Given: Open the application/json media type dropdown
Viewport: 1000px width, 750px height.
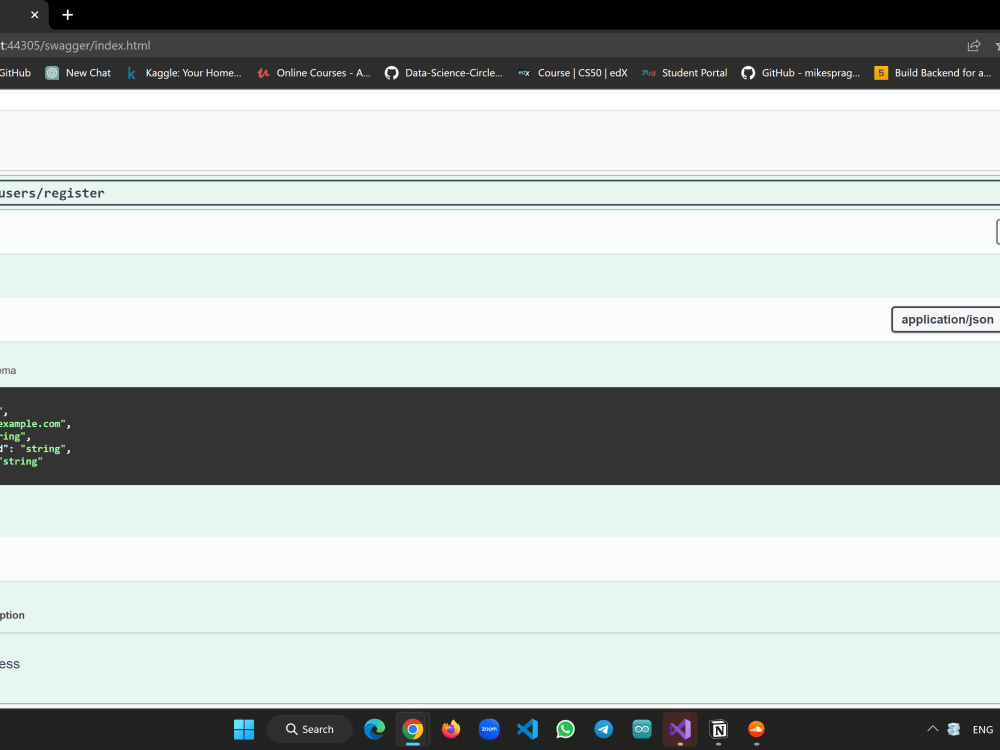Looking at the screenshot, I should pyautogui.click(x=946, y=319).
